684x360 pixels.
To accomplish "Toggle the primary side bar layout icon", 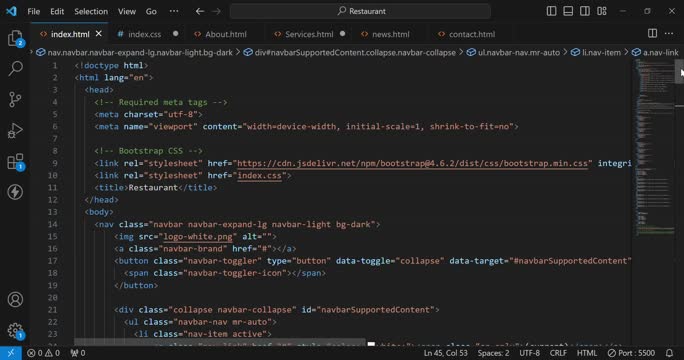I will pos(551,11).
